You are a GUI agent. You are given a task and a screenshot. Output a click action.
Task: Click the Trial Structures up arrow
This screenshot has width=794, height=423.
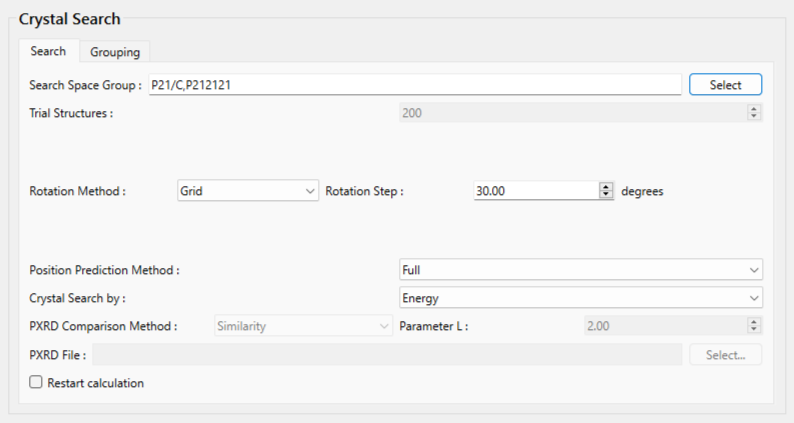point(753,109)
